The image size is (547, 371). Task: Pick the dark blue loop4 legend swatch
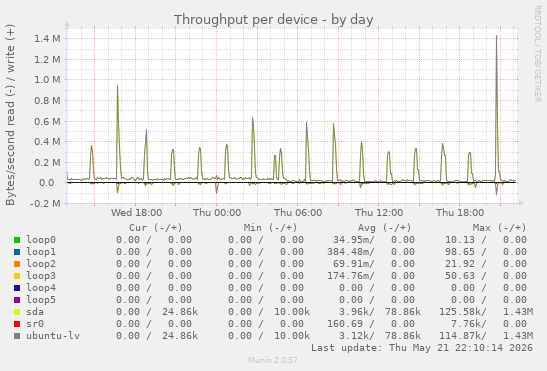17,288
